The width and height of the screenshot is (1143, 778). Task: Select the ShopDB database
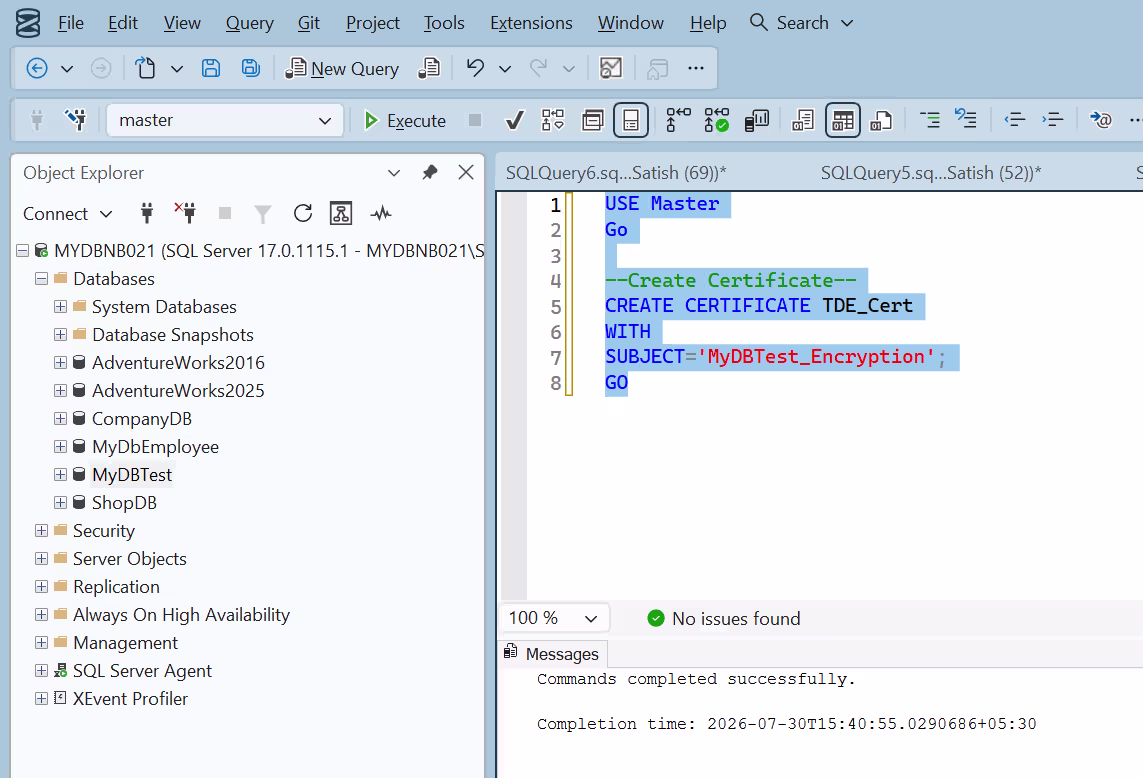click(x=124, y=503)
